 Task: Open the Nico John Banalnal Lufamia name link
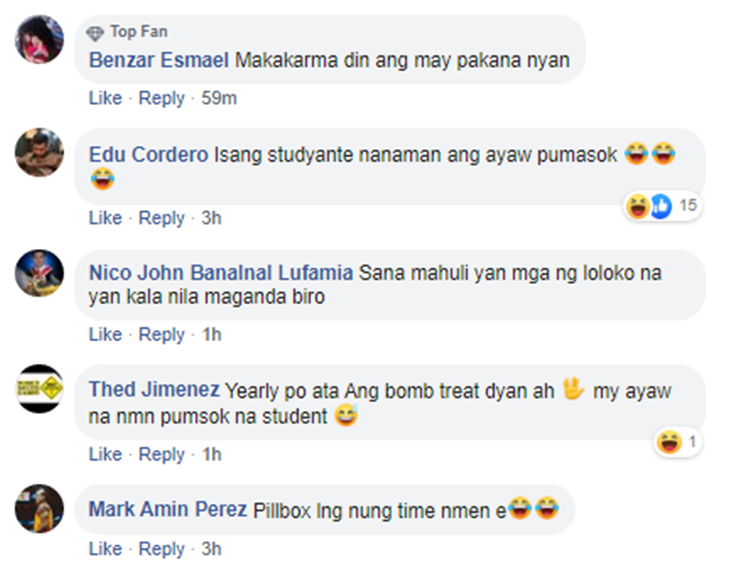[220, 272]
